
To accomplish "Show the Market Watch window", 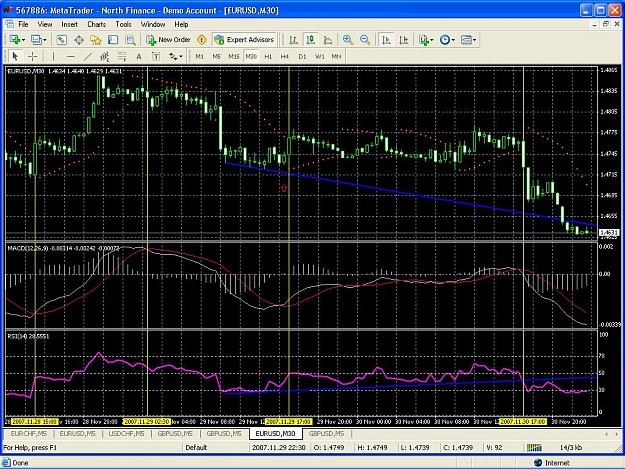I will [x=61, y=39].
